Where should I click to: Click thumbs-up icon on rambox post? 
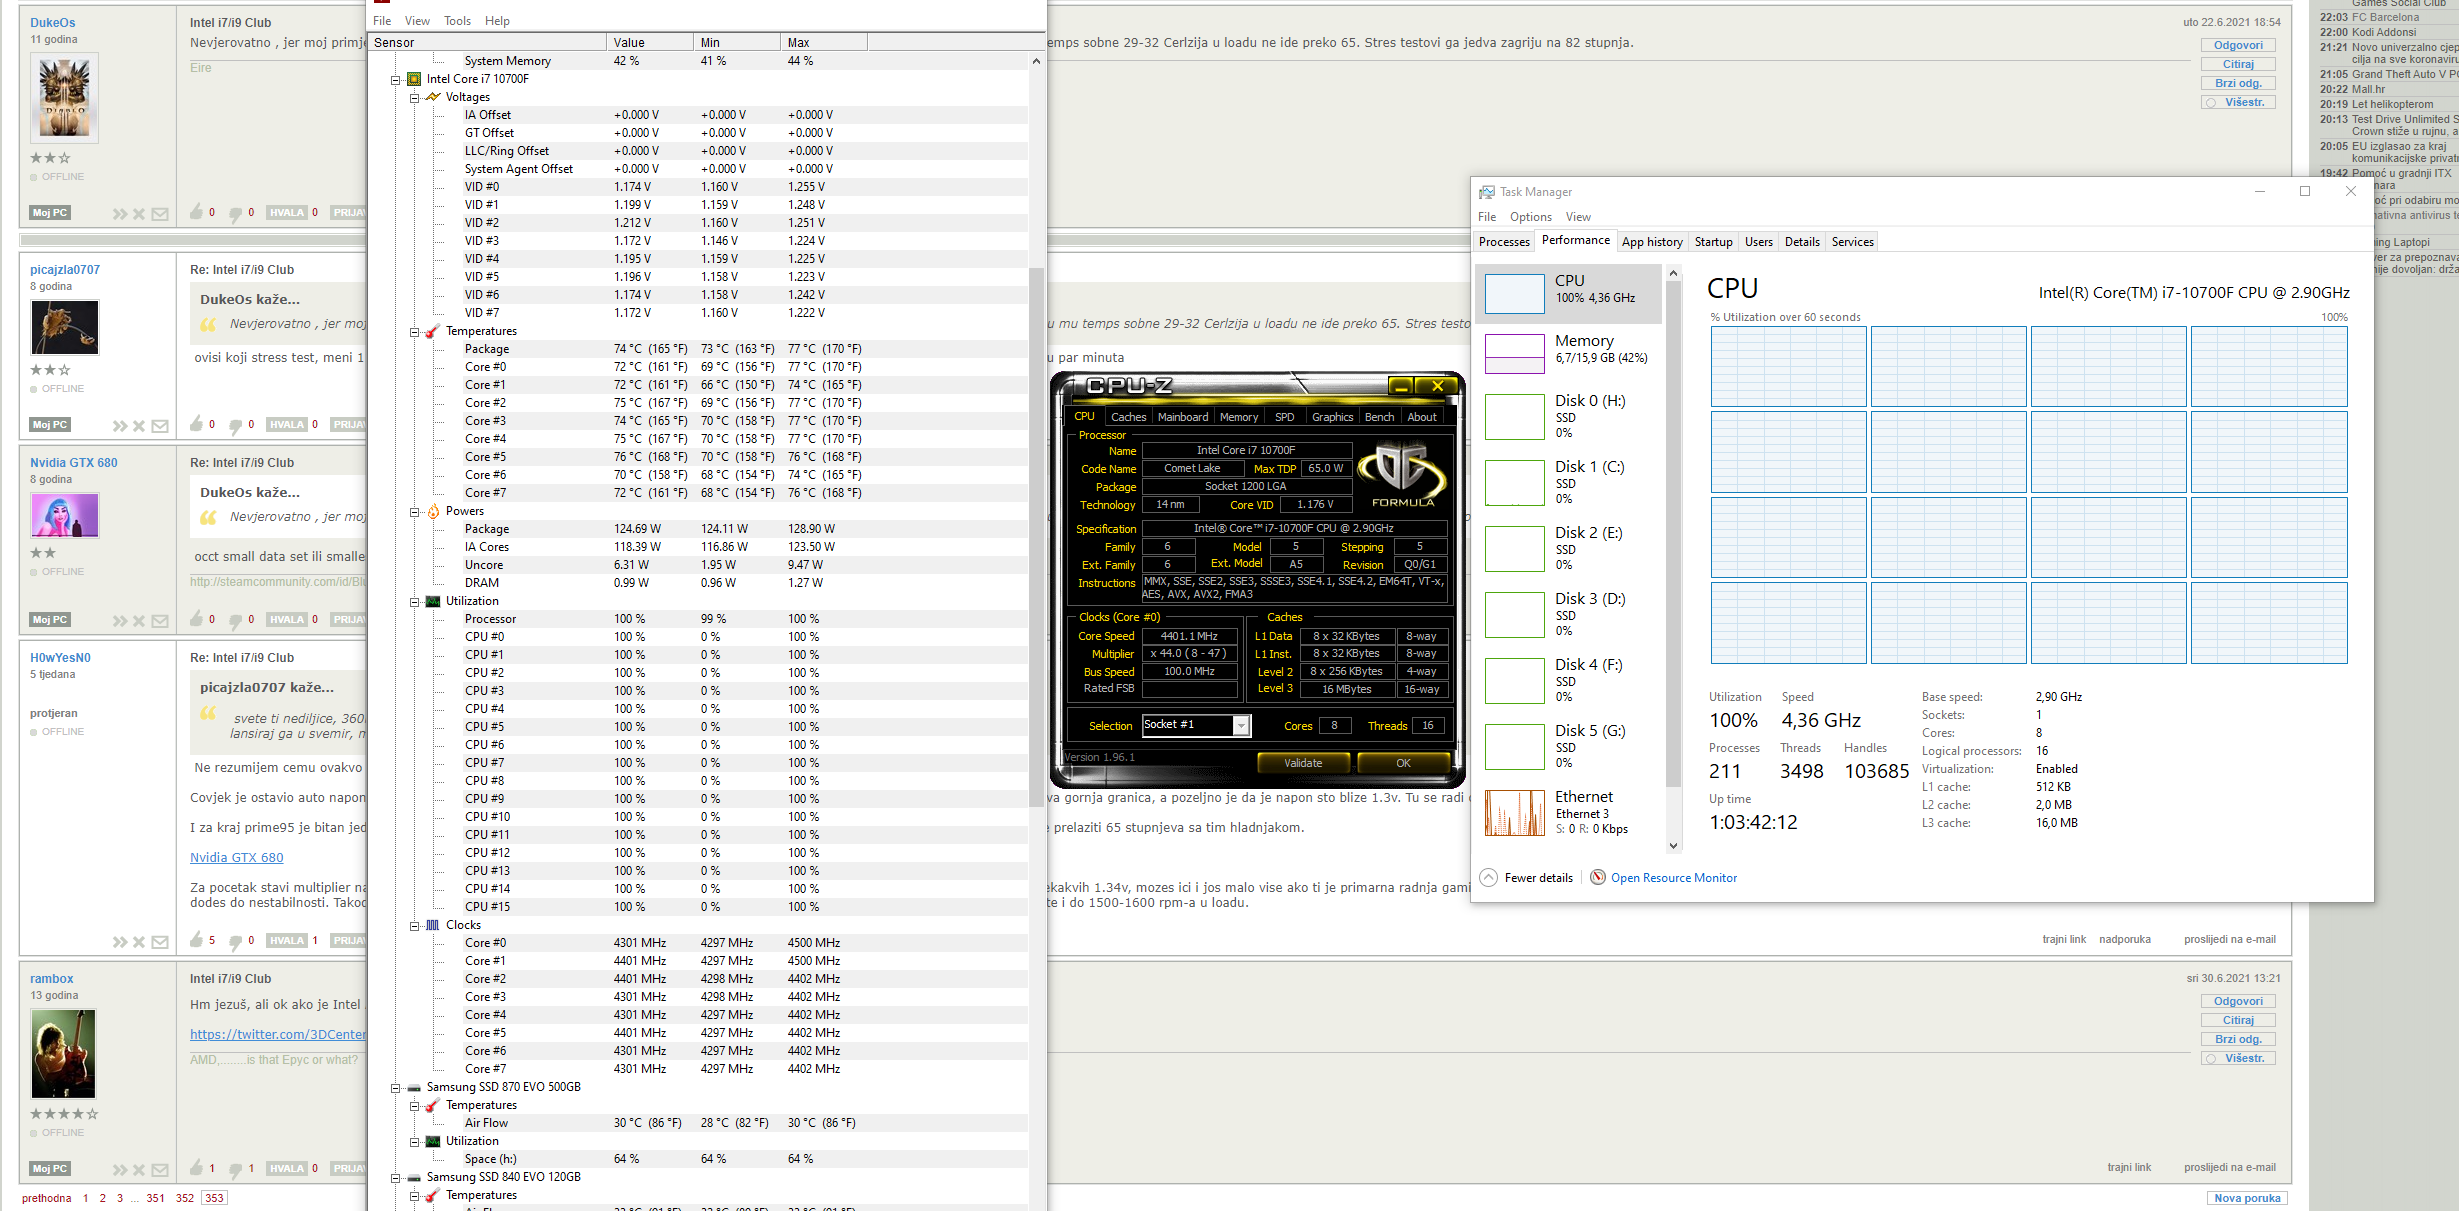pos(197,1168)
